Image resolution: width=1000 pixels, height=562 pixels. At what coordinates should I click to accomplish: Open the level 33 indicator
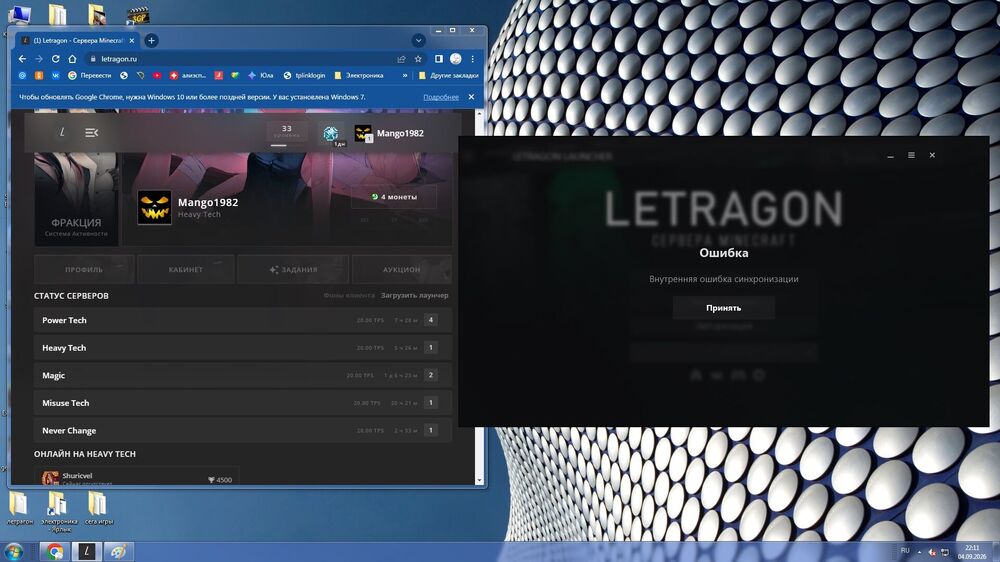pyautogui.click(x=286, y=132)
